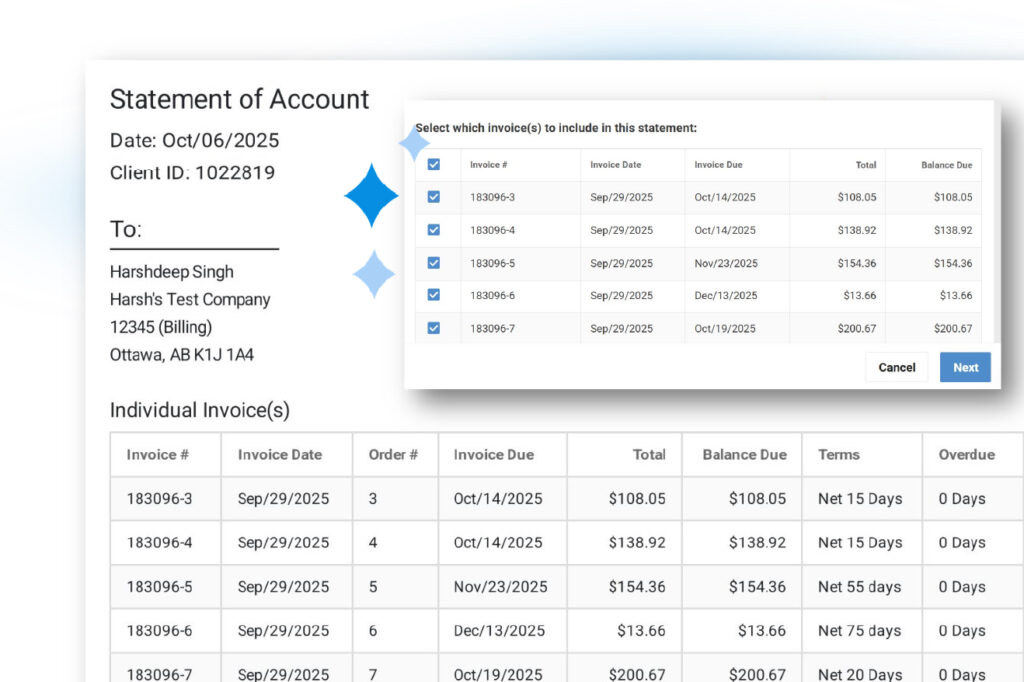The width and height of the screenshot is (1024, 682).
Task: Select the Terms column header
Action: coord(838,454)
